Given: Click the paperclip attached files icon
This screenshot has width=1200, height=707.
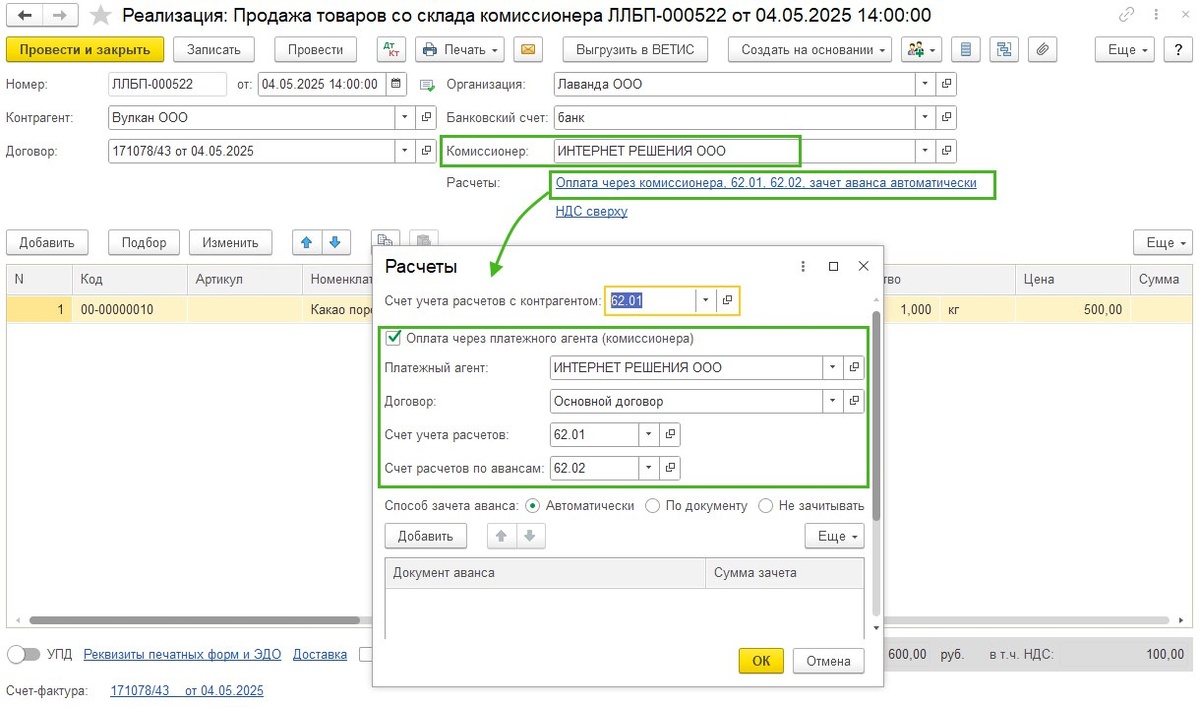Looking at the screenshot, I should click(x=1043, y=49).
